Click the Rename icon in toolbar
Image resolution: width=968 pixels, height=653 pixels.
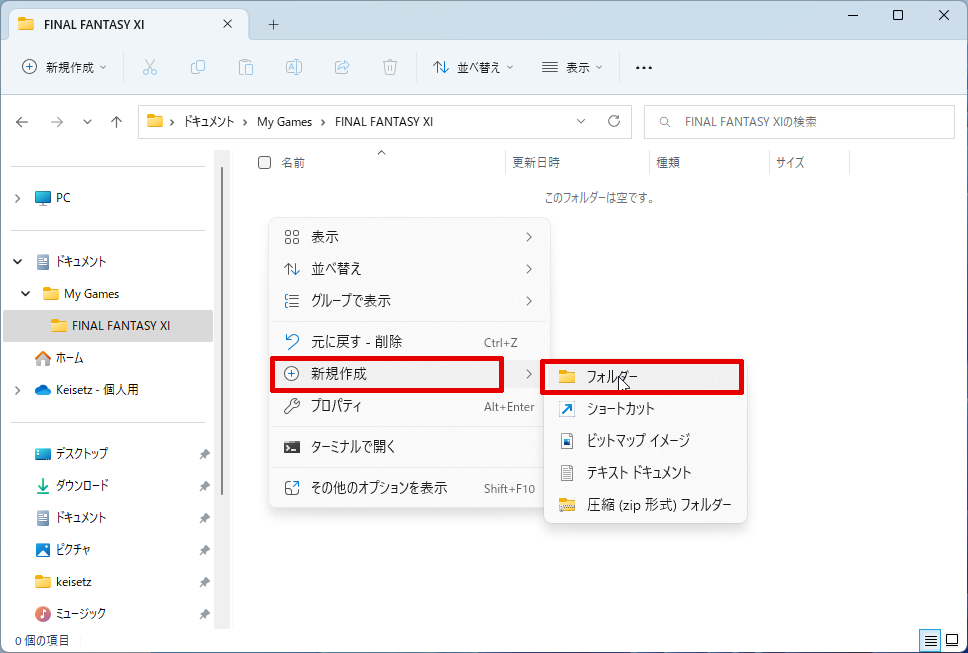[x=294, y=67]
